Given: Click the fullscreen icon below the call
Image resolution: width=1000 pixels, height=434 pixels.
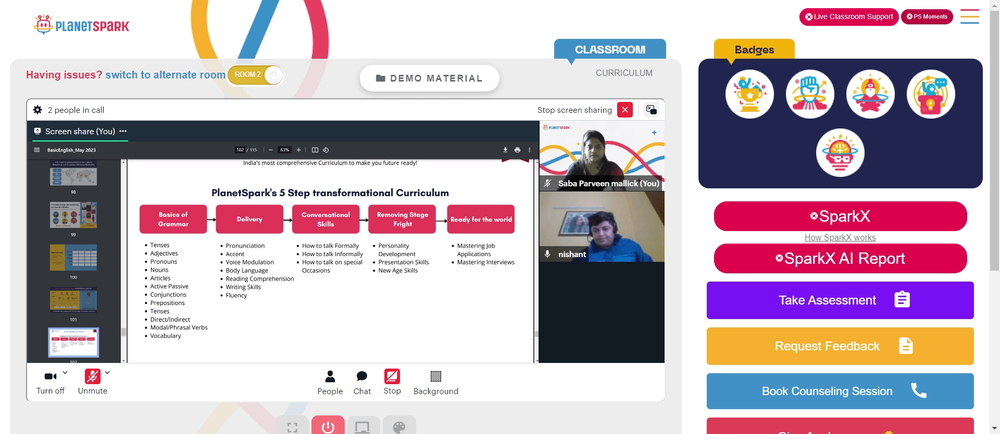Looking at the screenshot, I should [292, 426].
